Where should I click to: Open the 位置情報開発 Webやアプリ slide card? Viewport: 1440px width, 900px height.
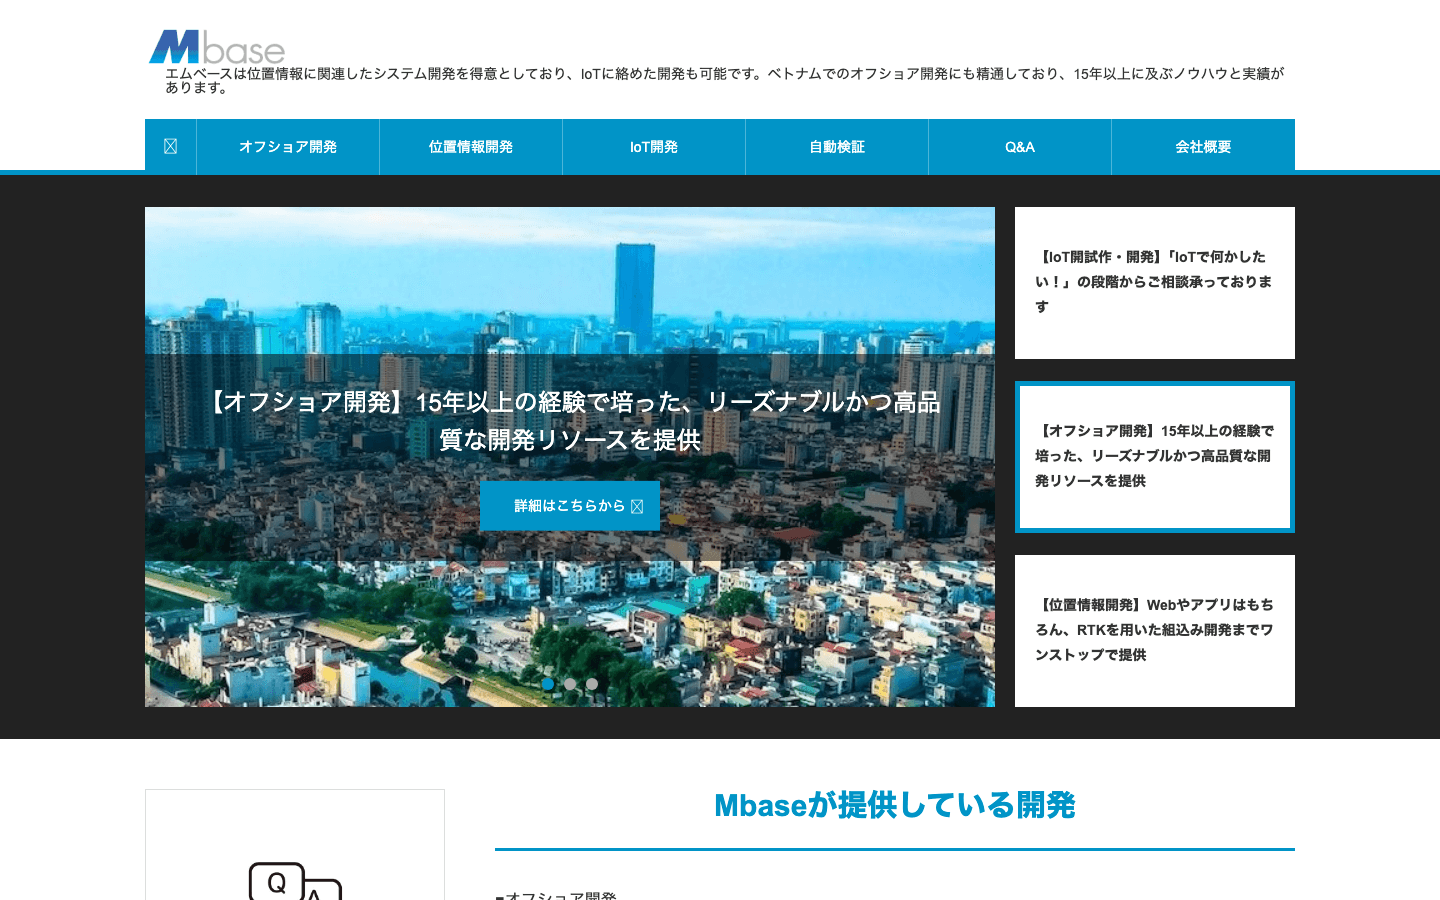[1155, 631]
